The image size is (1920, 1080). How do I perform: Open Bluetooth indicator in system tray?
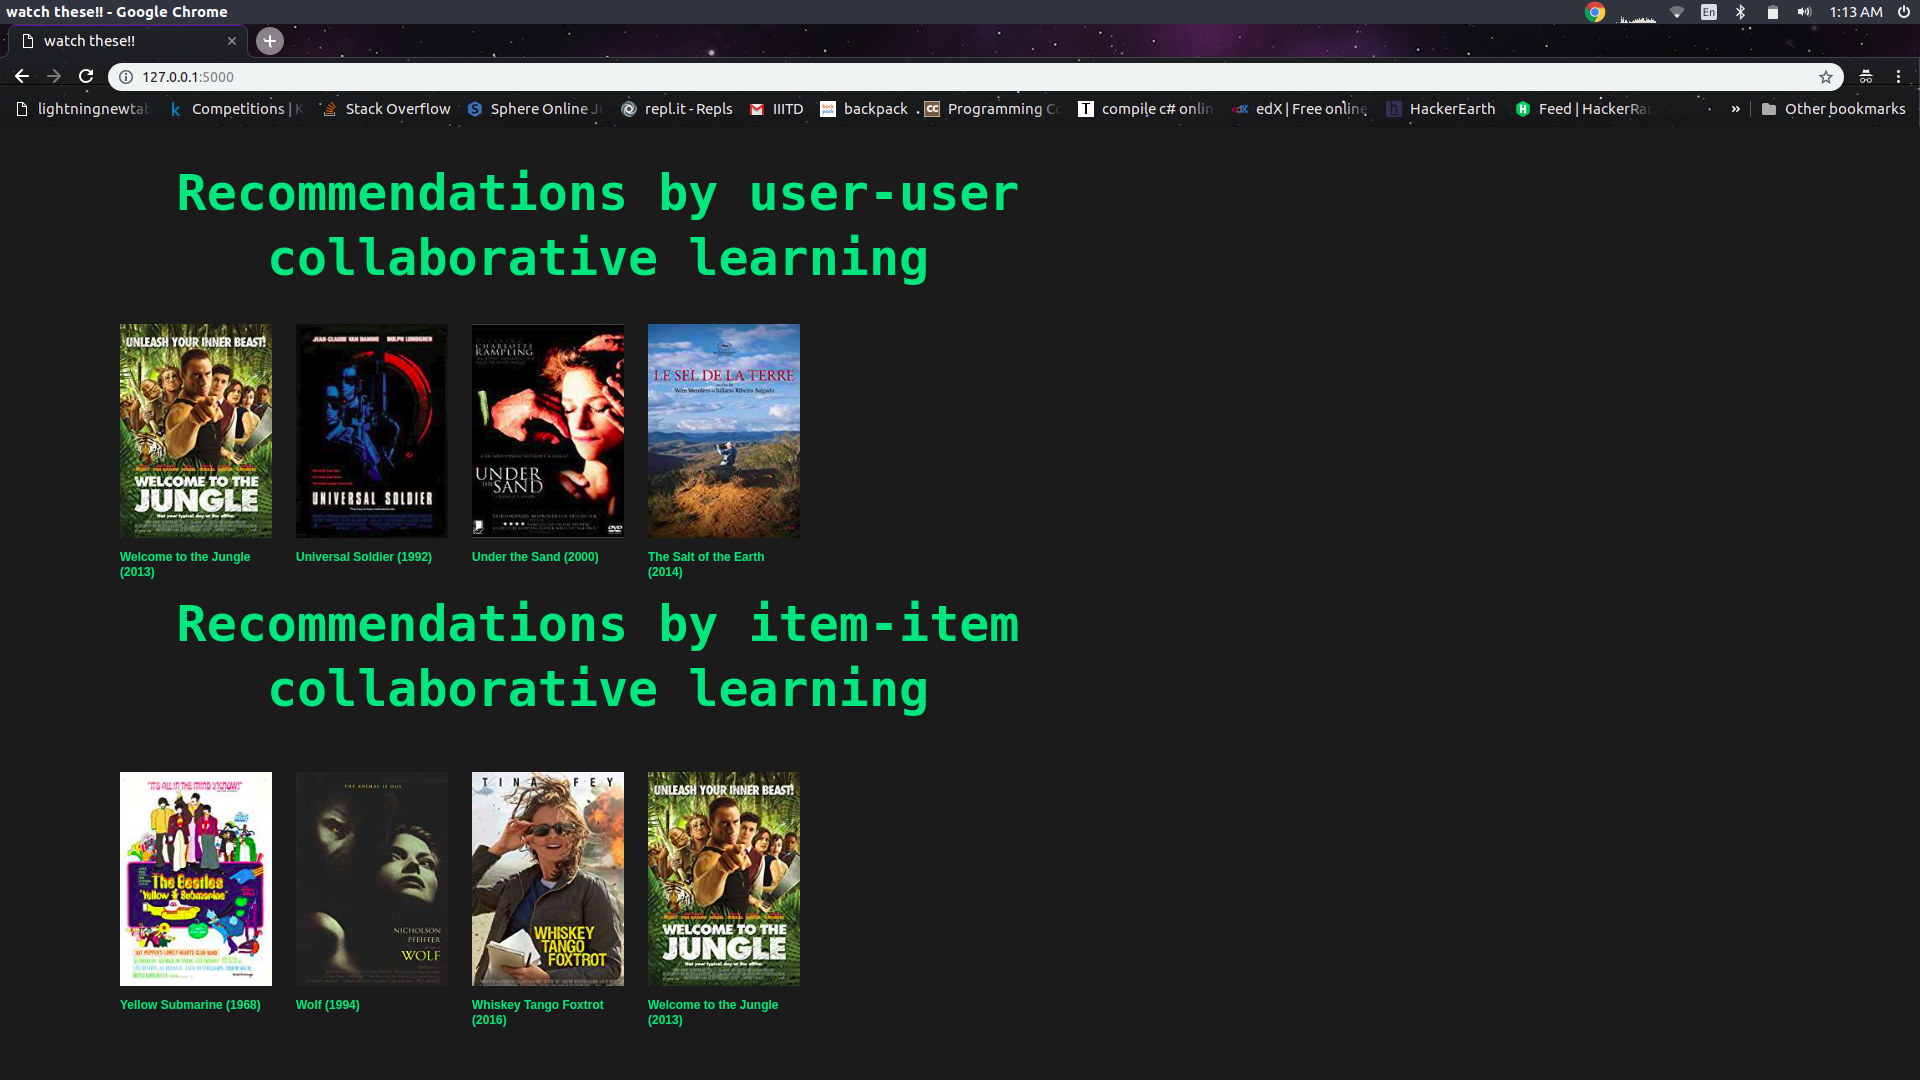coord(1740,12)
